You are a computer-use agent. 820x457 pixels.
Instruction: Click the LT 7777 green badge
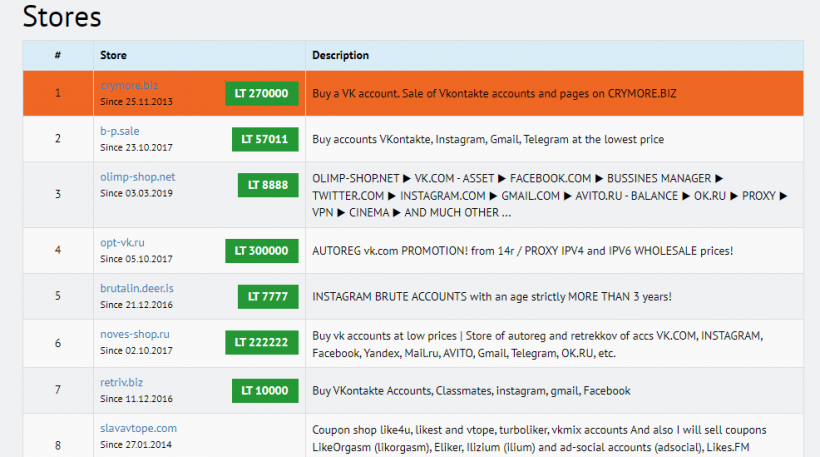[268, 296]
